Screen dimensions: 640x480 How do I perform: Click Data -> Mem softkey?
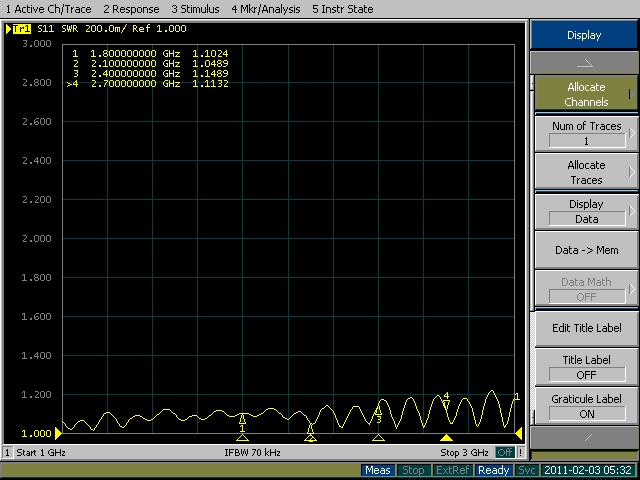(x=586, y=250)
